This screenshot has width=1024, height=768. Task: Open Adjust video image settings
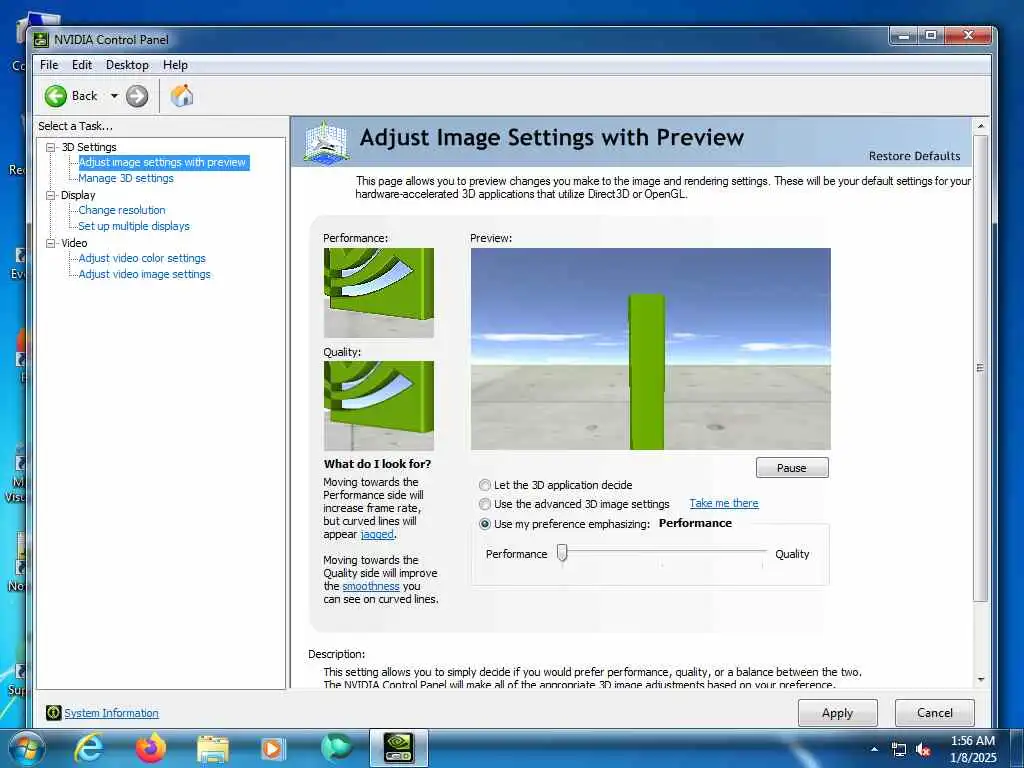click(x=144, y=274)
